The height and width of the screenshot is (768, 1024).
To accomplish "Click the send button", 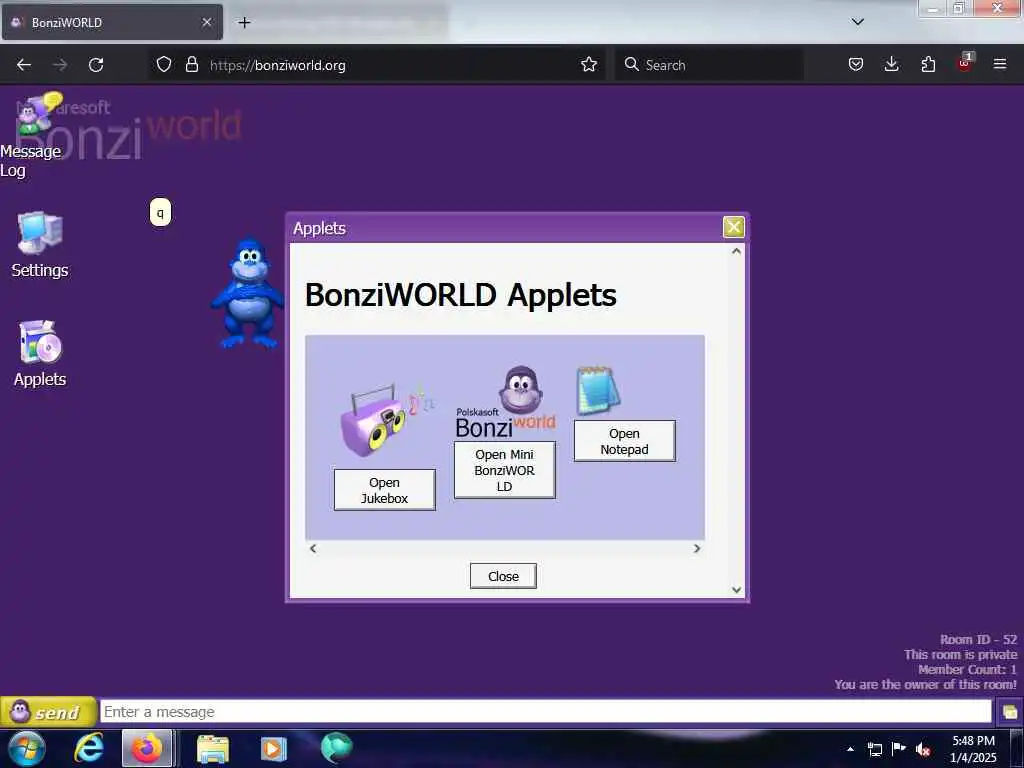I will [48, 712].
